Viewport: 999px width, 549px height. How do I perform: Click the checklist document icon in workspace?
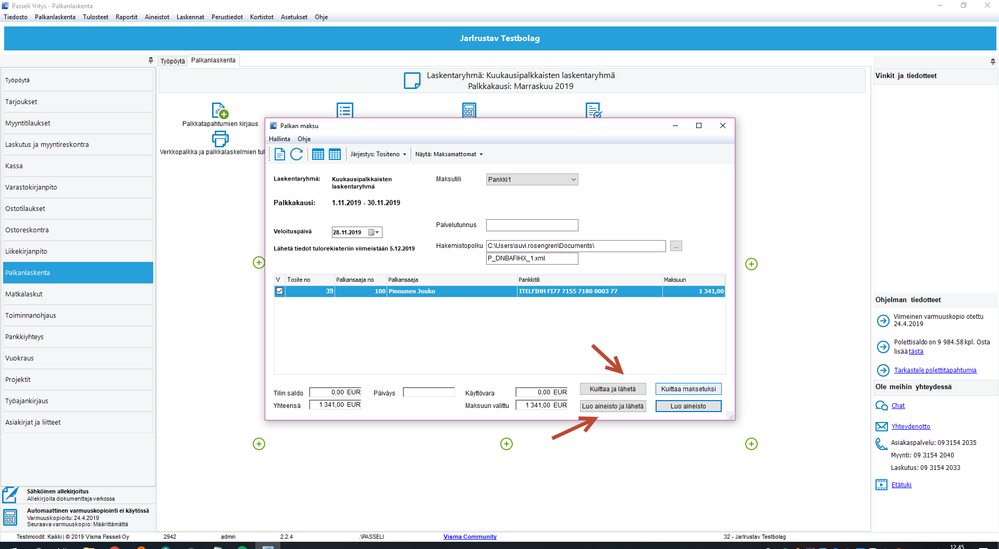(593, 110)
